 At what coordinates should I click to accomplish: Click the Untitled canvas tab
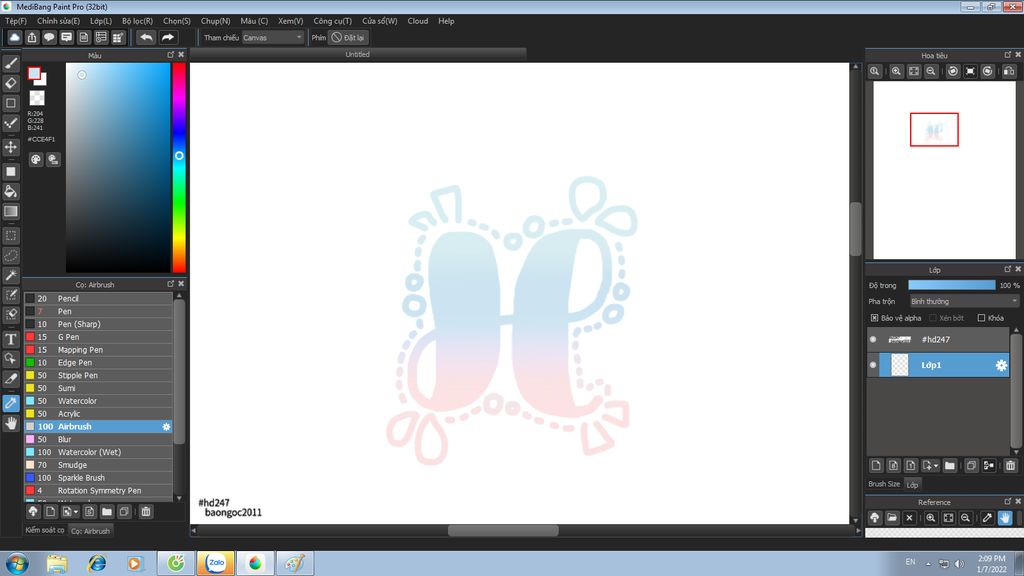click(357, 54)
